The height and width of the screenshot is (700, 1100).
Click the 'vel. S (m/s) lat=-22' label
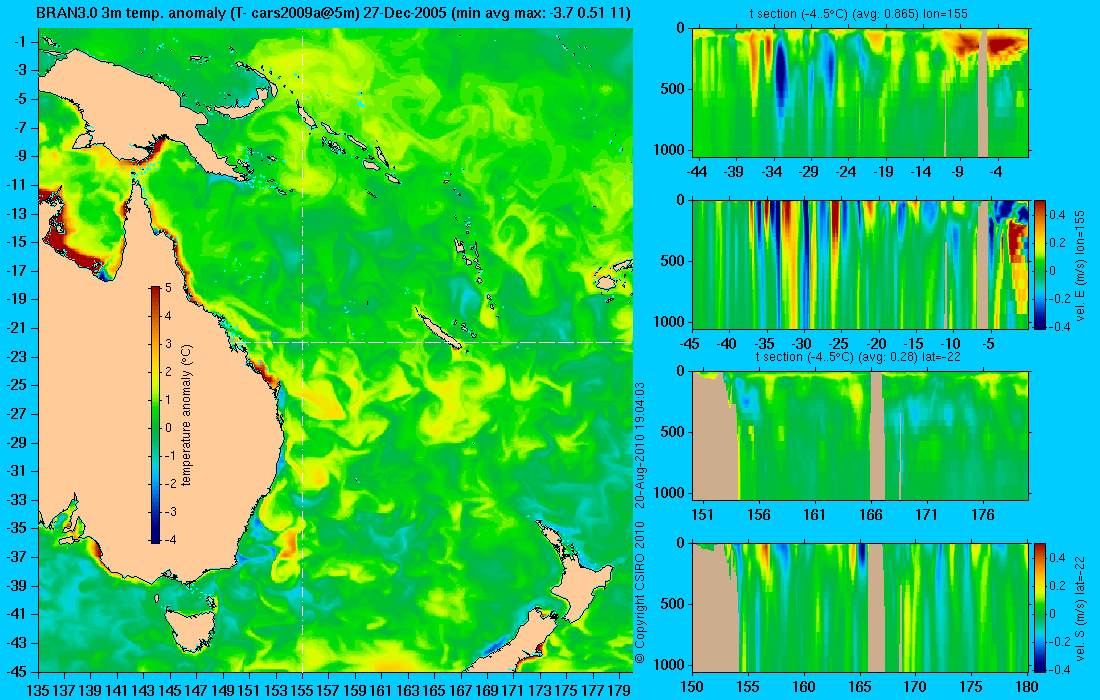(x=1080, y=607)
